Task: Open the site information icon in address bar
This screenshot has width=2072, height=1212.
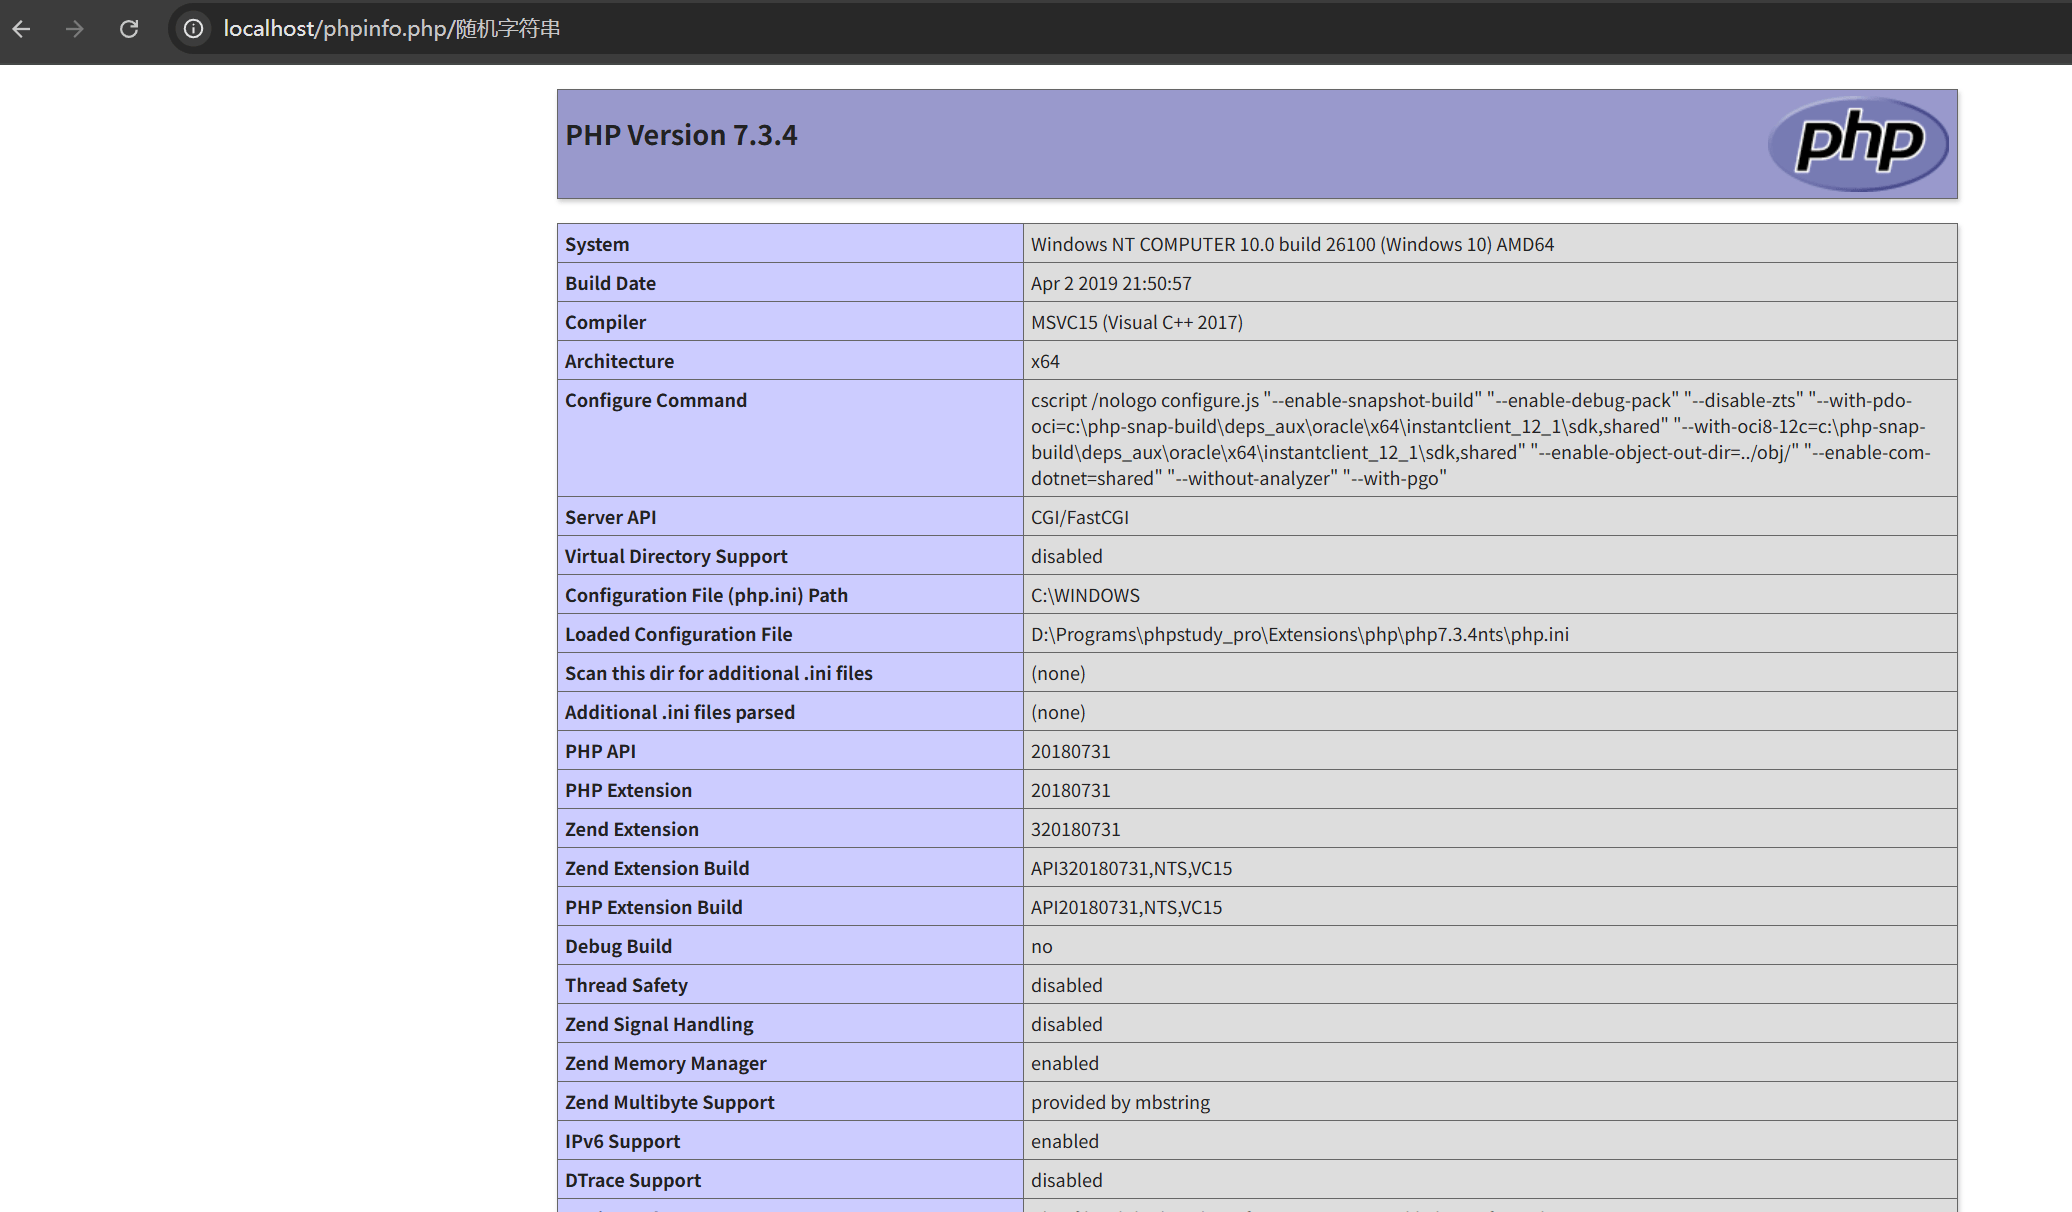Action: [193, 29]
